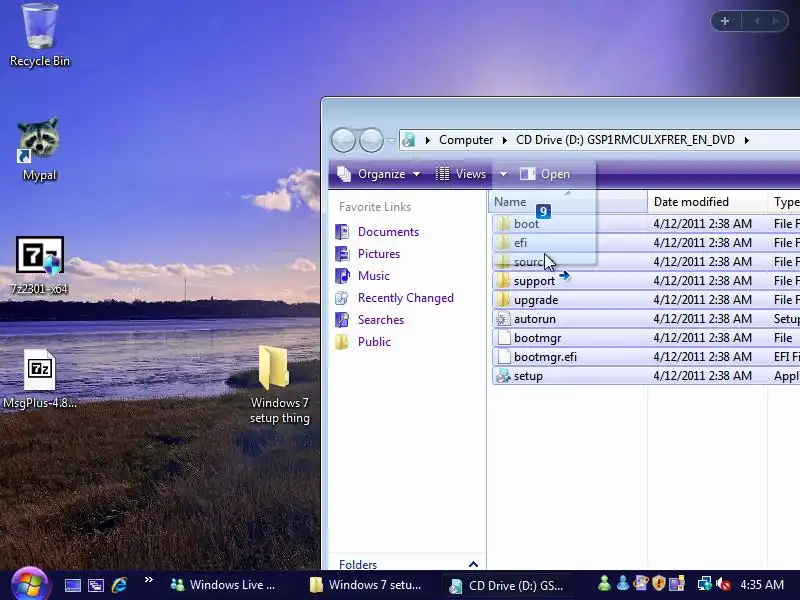Click Switch between windows quick launch icon
The height and width of the screenshot is (600, 800).
coord(96,585)
